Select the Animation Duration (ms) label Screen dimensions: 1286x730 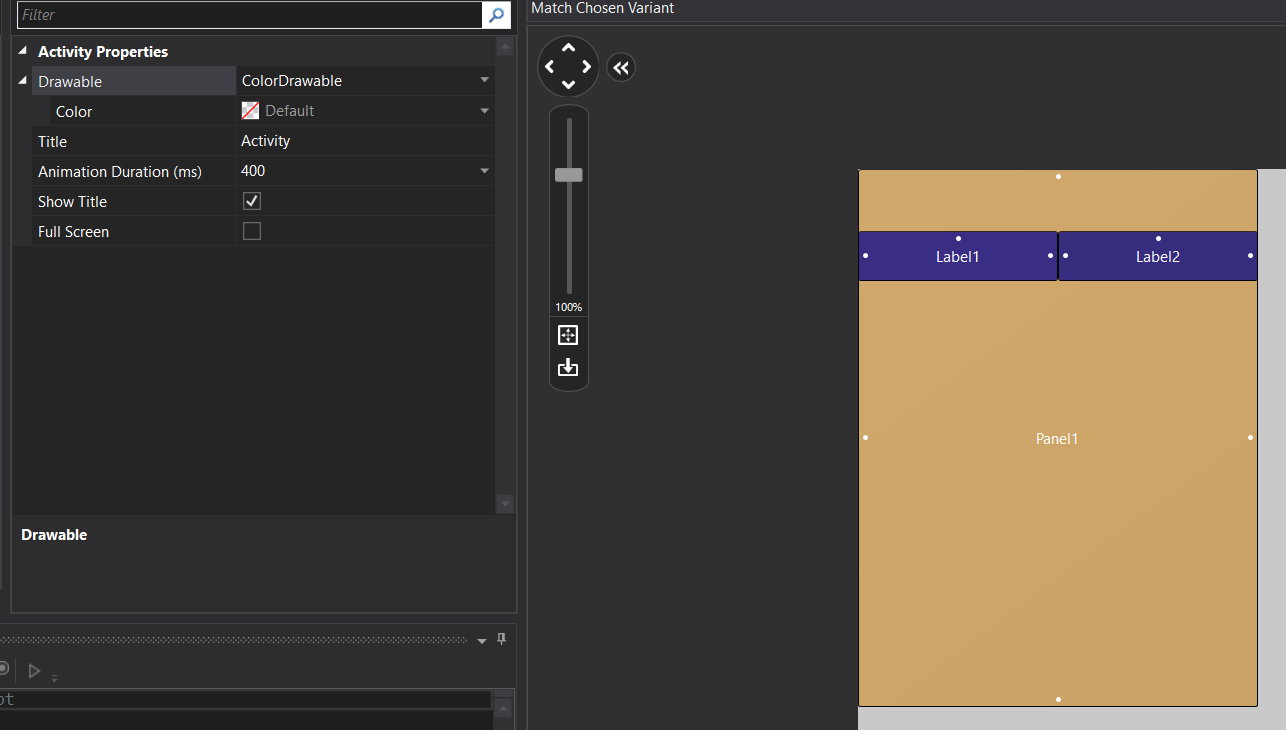tap(120, 171)
